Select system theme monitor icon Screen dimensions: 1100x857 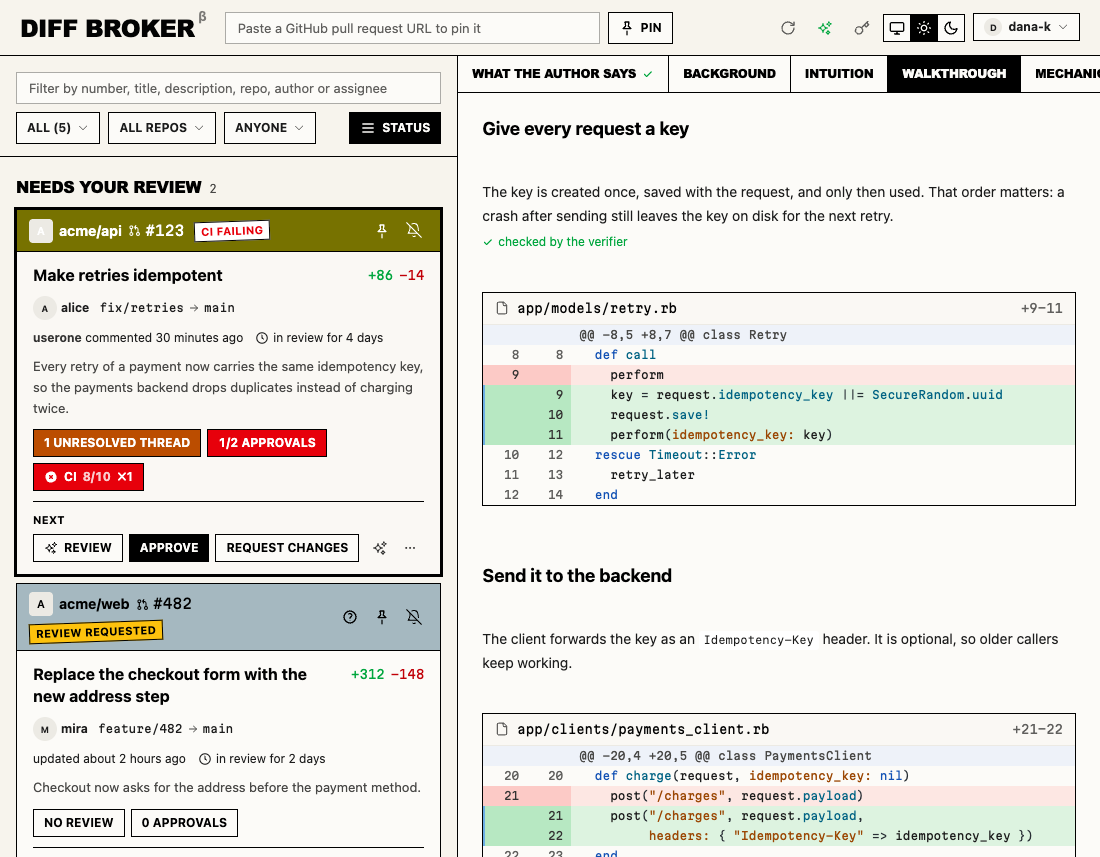coord(897,28)
